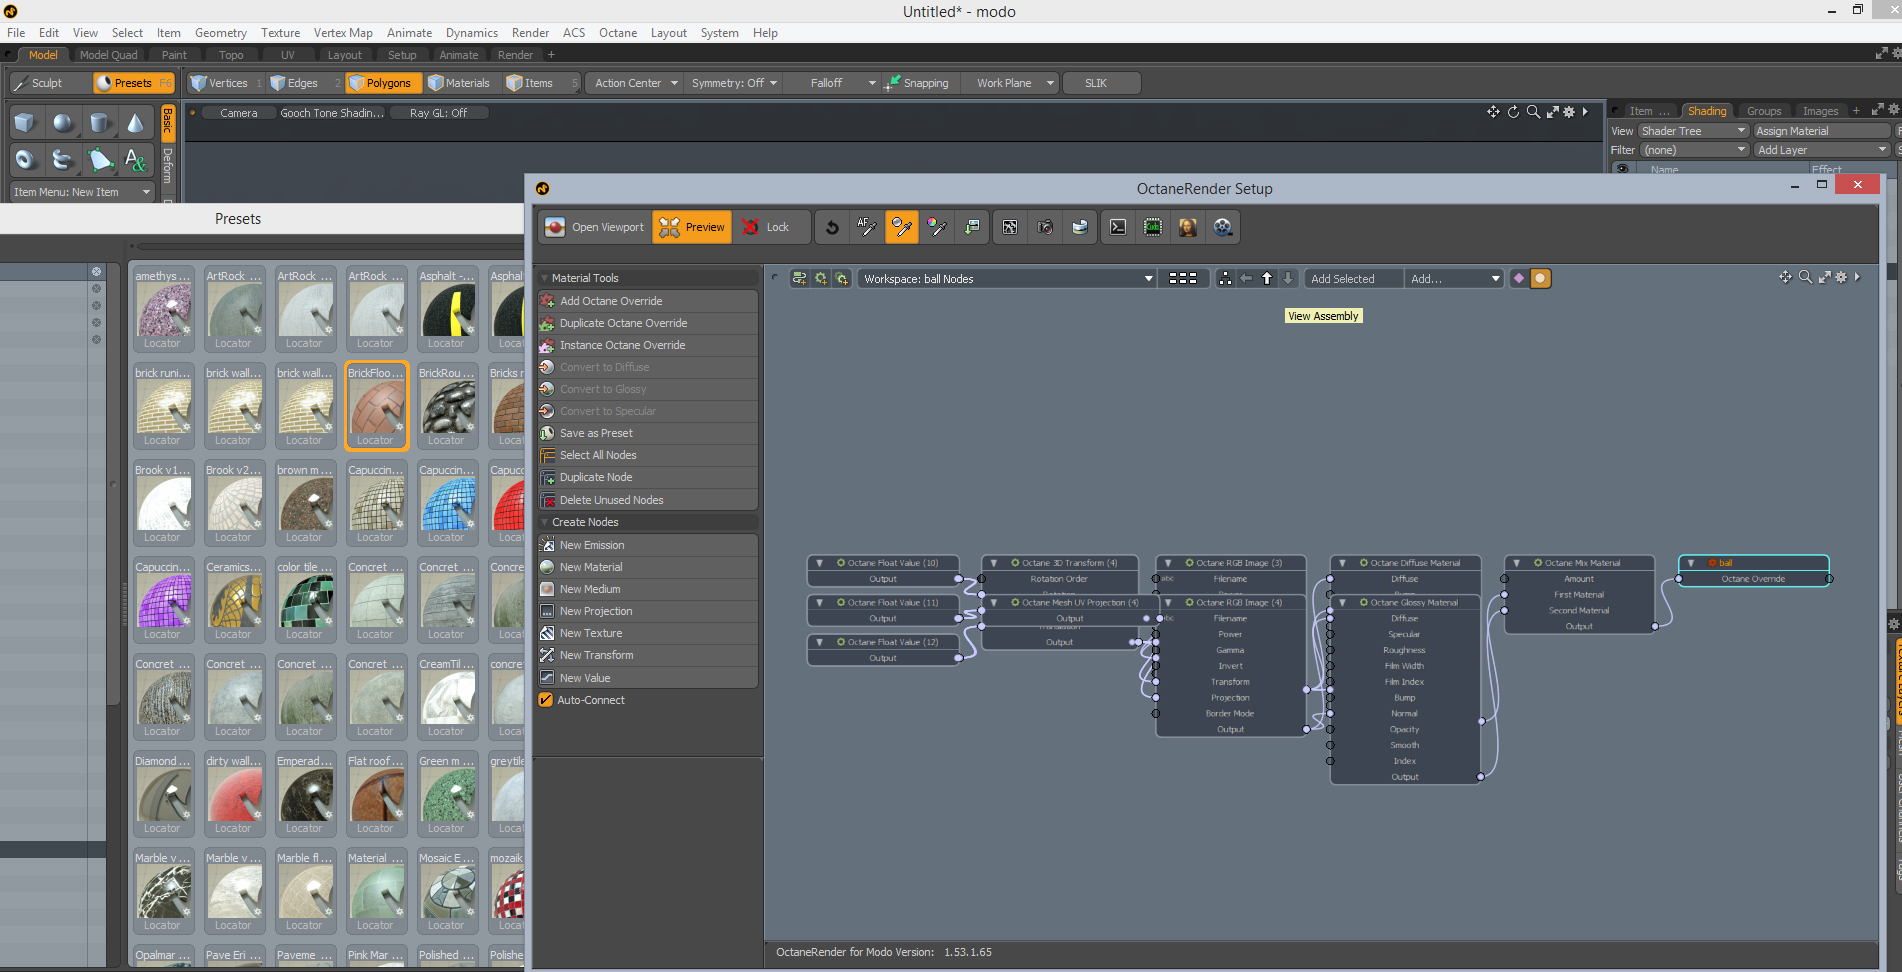Viewport: 1902px width, 972px height.
Task: Switch to the Shading tab
Action: pos(1707,111)
